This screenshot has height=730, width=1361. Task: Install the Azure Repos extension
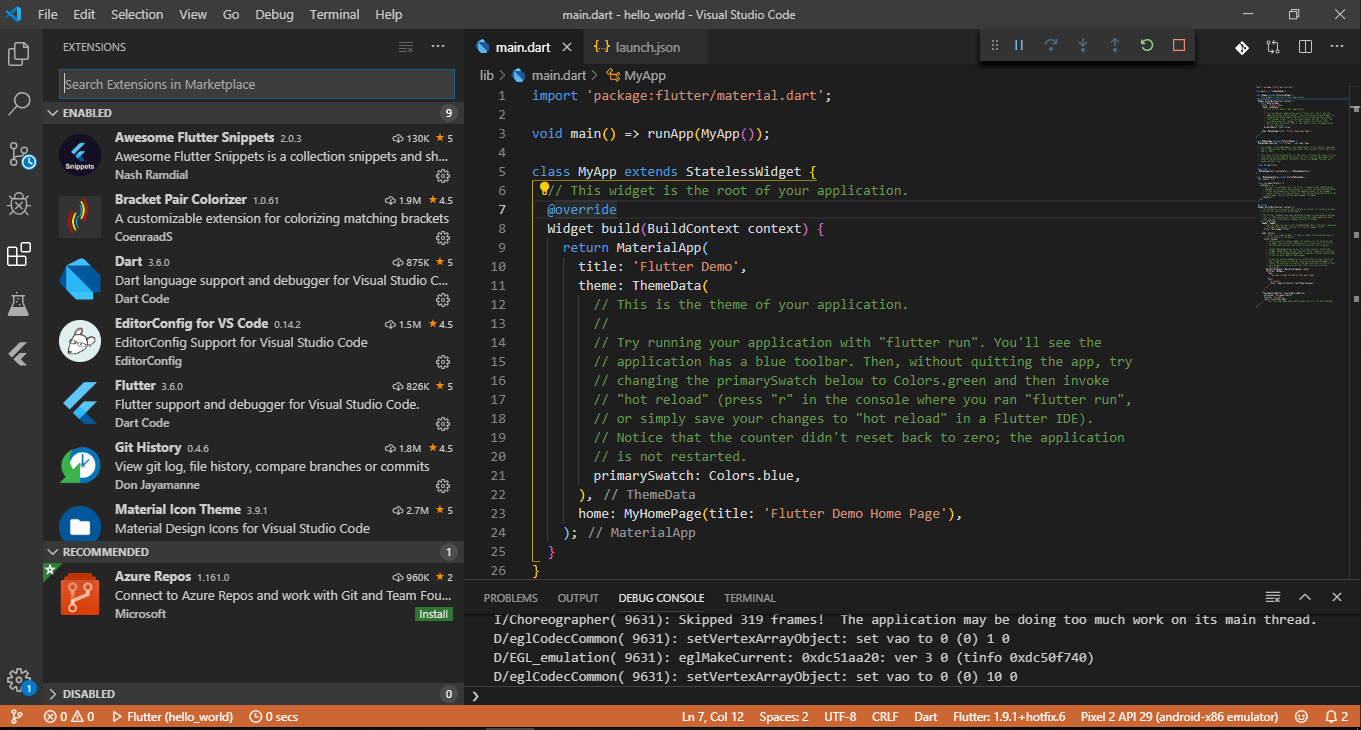click(x=433, y=614)
